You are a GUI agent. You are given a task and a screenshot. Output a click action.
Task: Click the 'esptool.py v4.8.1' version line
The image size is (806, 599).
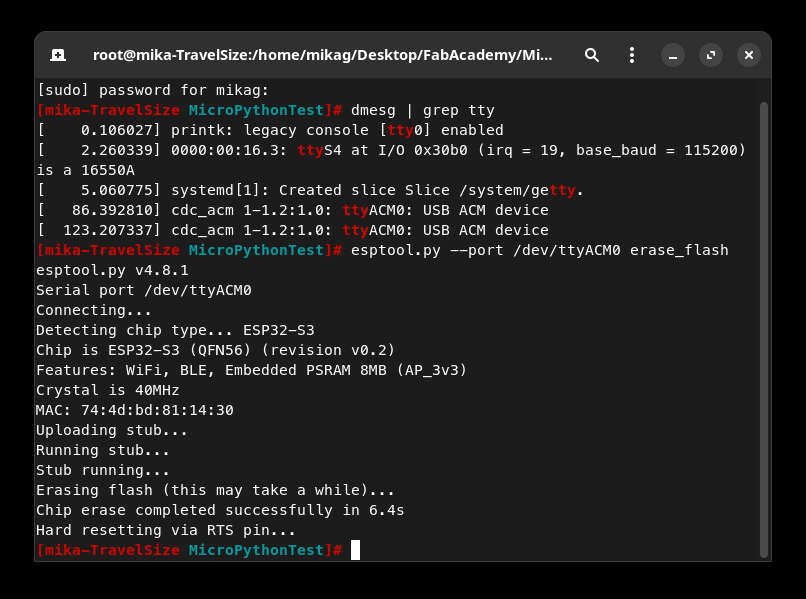tap(112, 270)
